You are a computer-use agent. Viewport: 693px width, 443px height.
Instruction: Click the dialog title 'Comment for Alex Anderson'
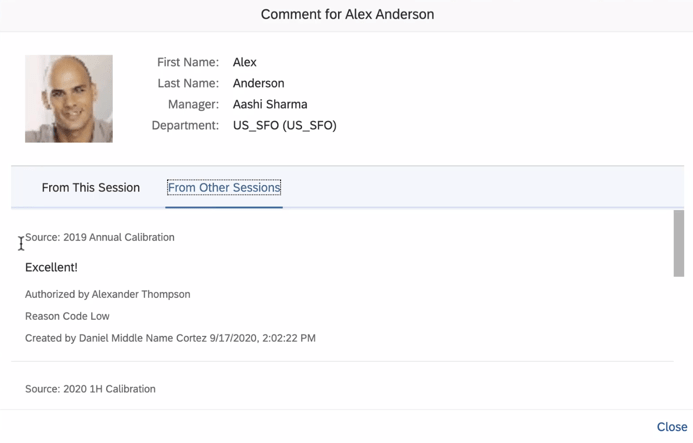347,15
